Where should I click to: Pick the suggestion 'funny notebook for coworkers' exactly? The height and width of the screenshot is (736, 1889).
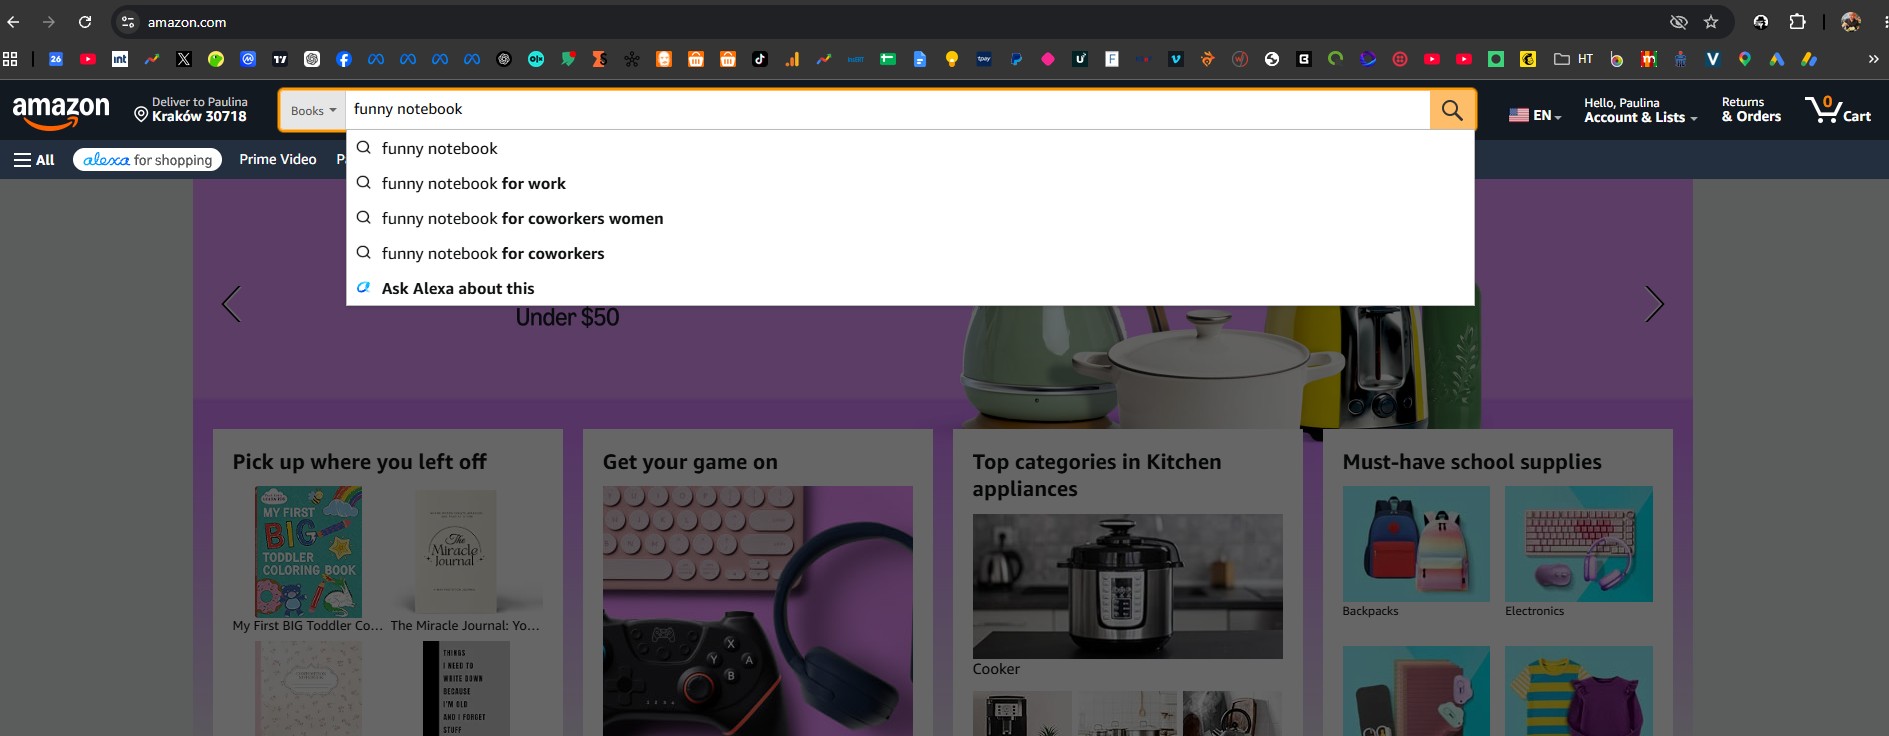(910, 253)
